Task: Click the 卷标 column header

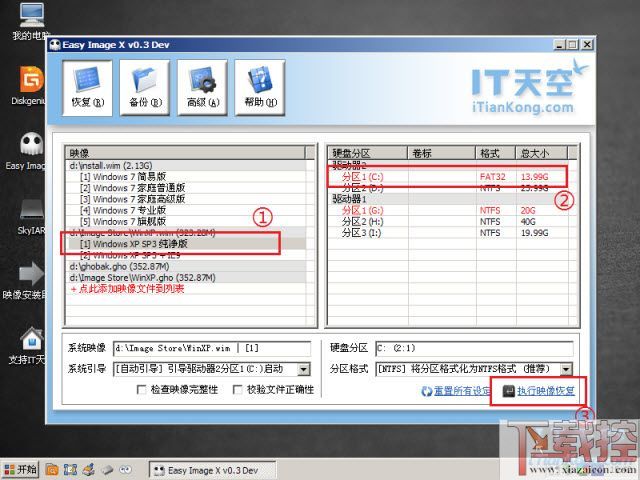Action: tap(442, 153)
